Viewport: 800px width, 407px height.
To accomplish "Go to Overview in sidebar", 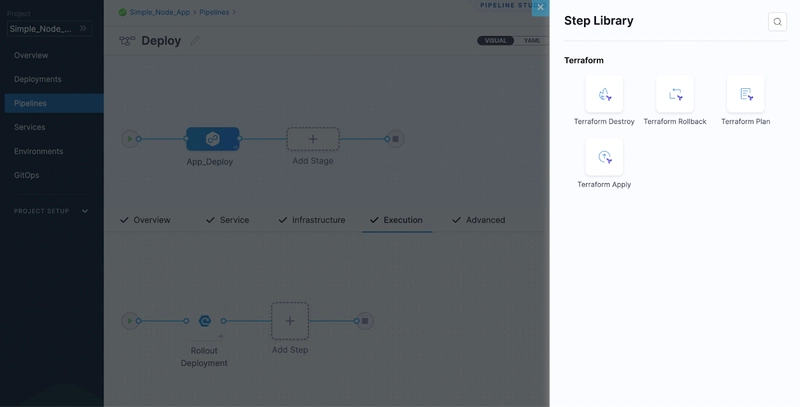I will 31,55.
